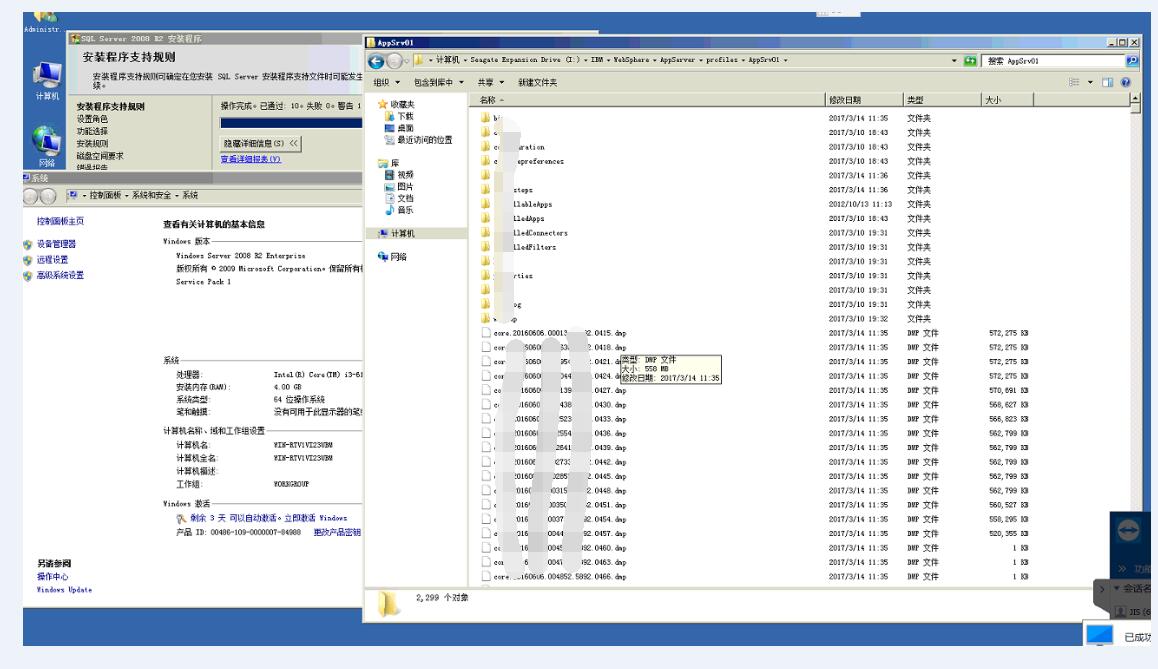Image resolution: width=1158 pixels, height=669 pixels.
Task: Sort by 大小 column header
Action: tap(1007, 100)
